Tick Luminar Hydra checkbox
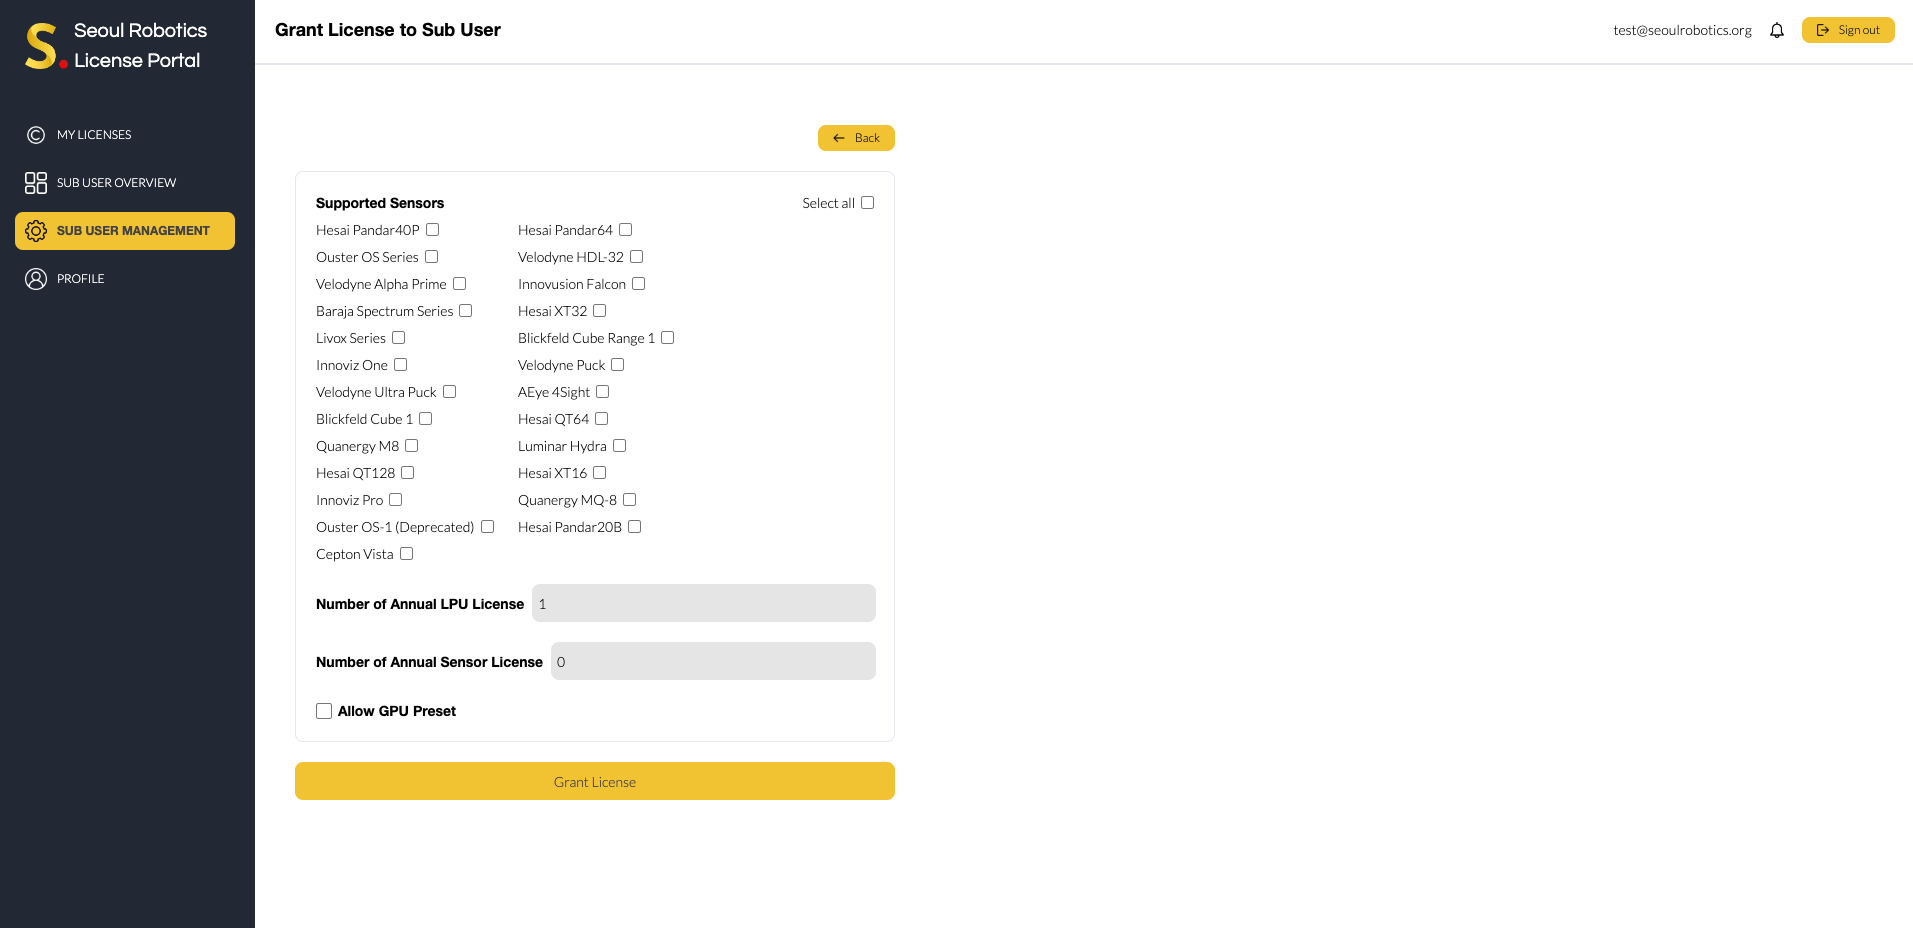 click(620, 446)
